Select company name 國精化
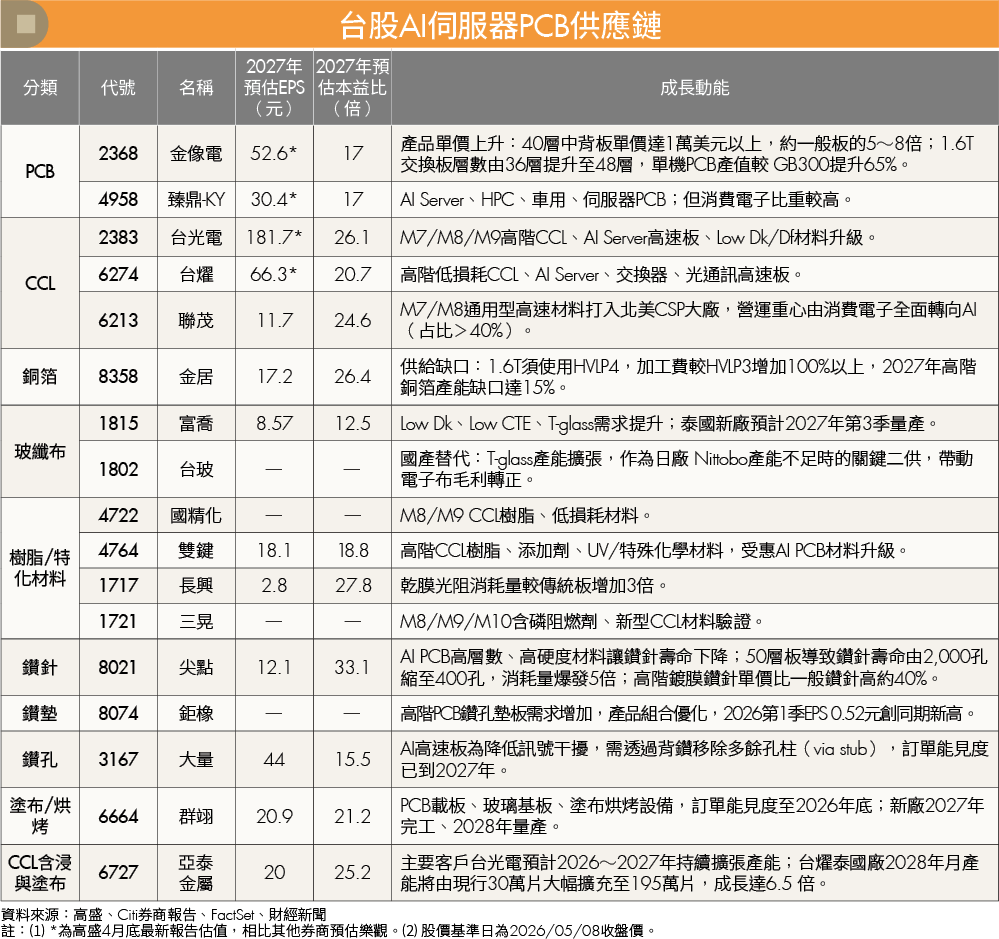The height and width of the screenshot is (939, 999). [196, 515]
